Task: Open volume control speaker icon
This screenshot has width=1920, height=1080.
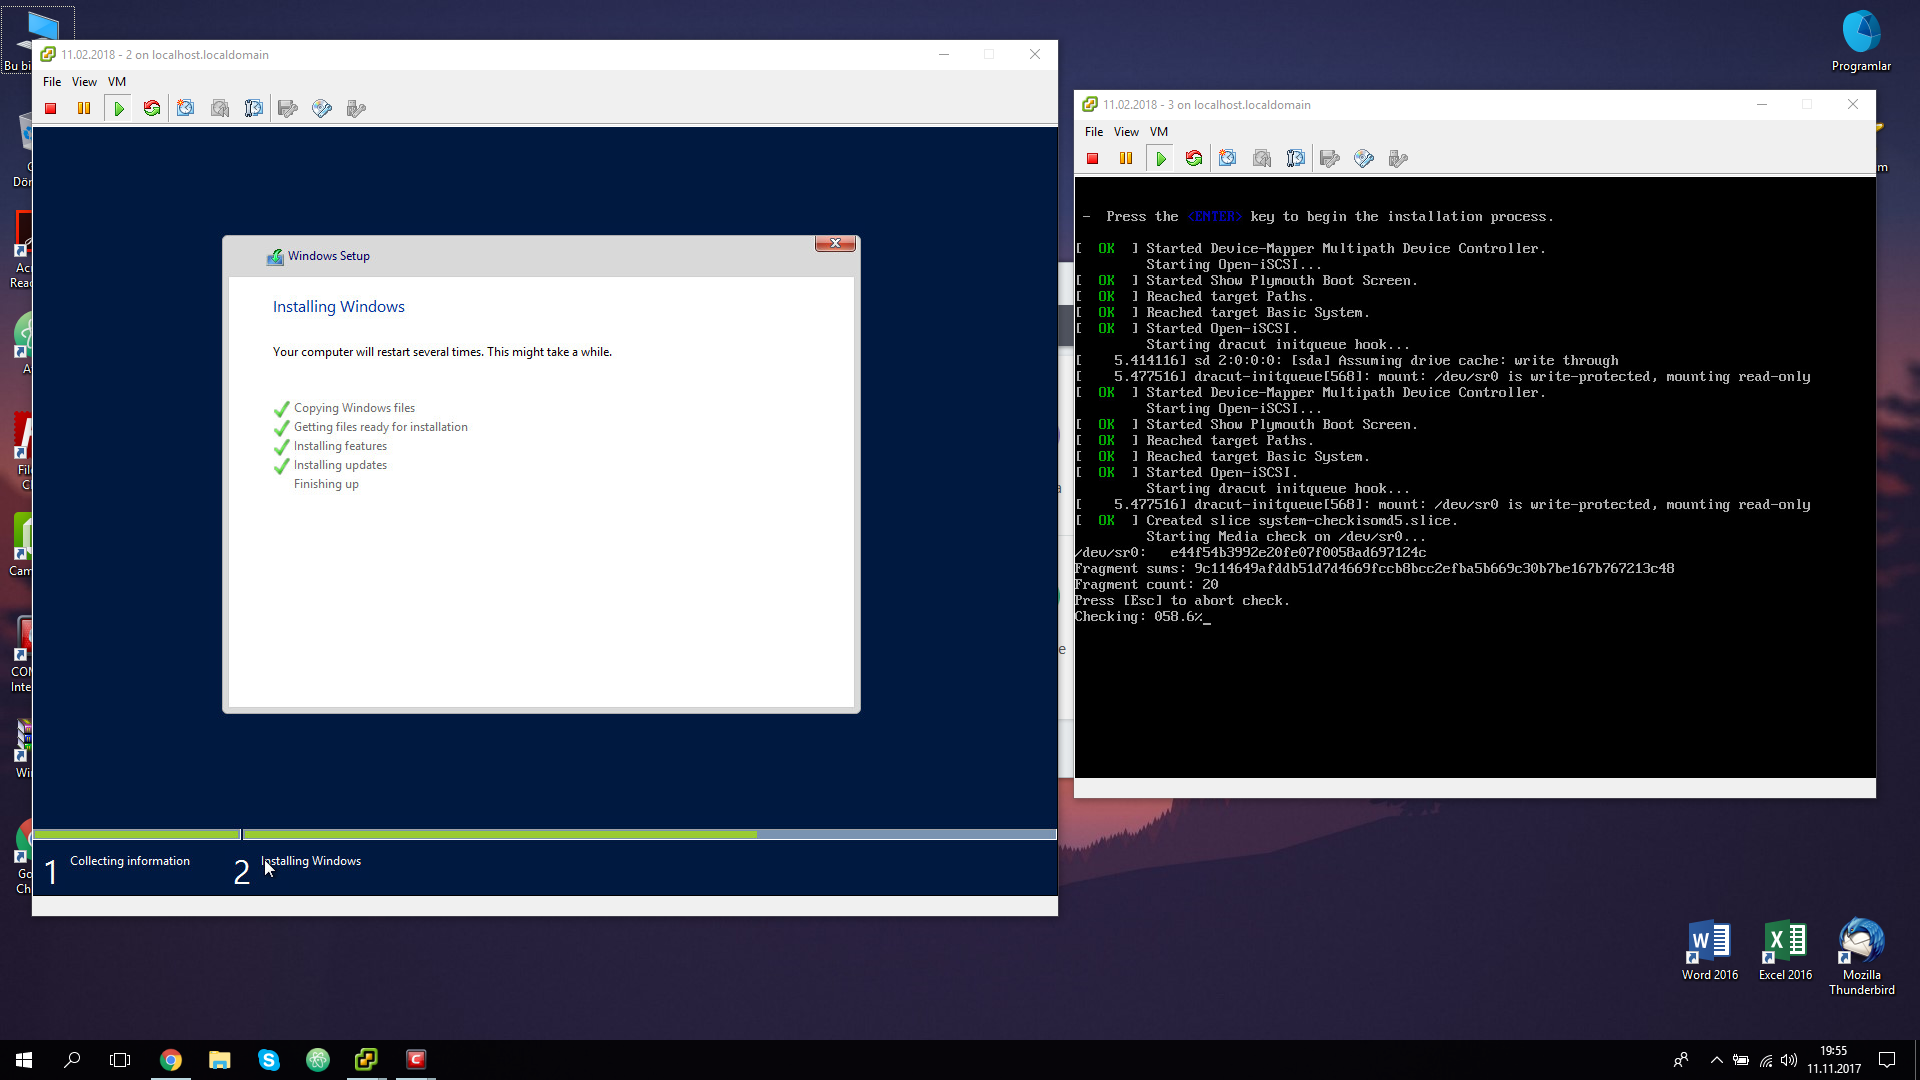Action: (1789, 1060)
